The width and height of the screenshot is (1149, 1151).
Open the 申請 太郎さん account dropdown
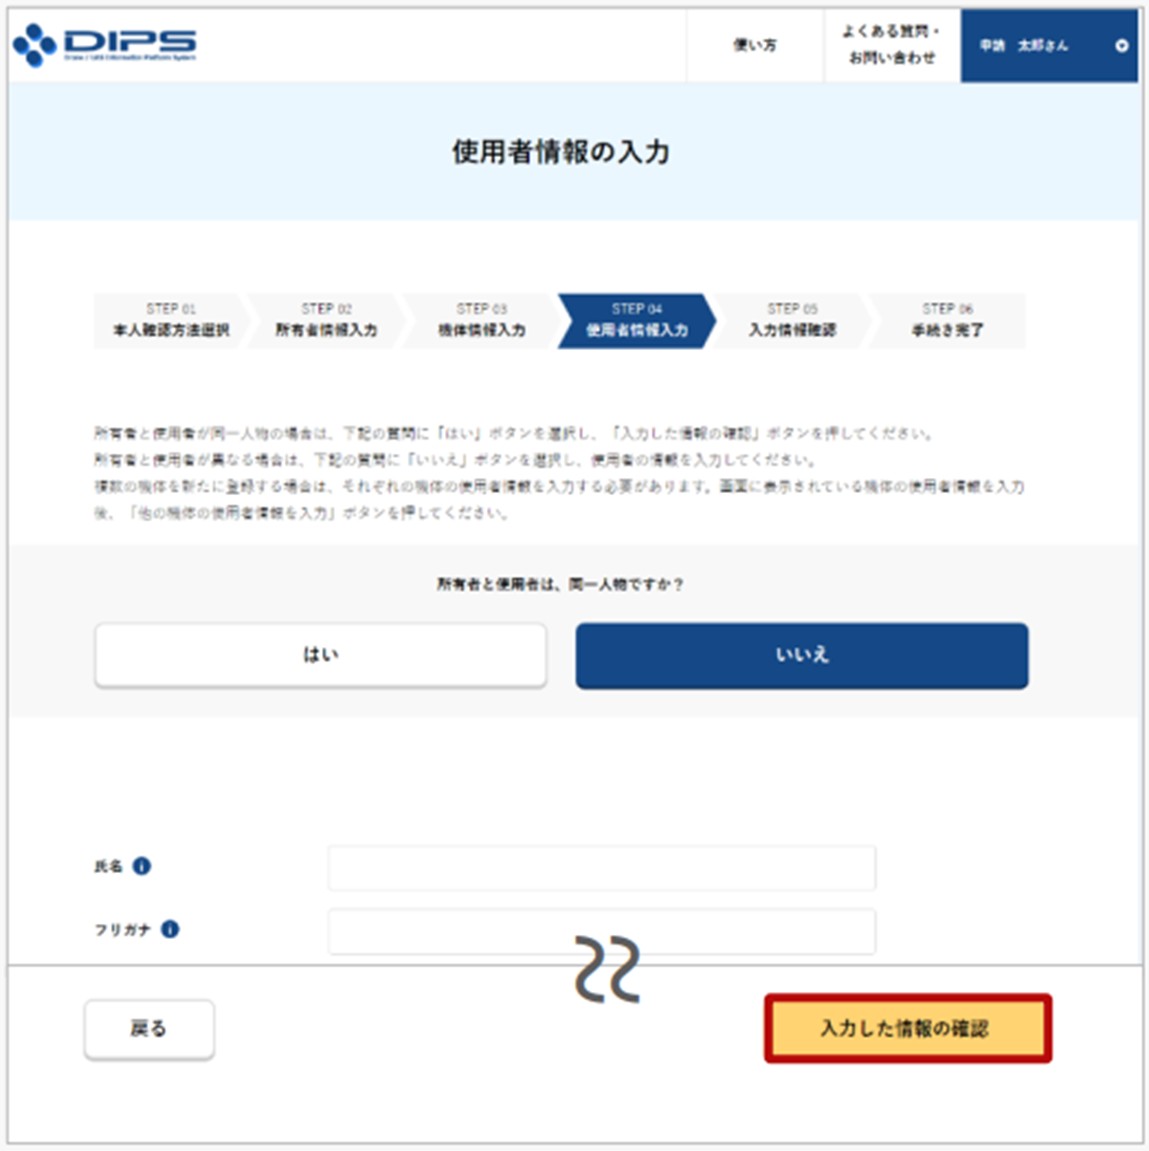[x=1048, y=46]
